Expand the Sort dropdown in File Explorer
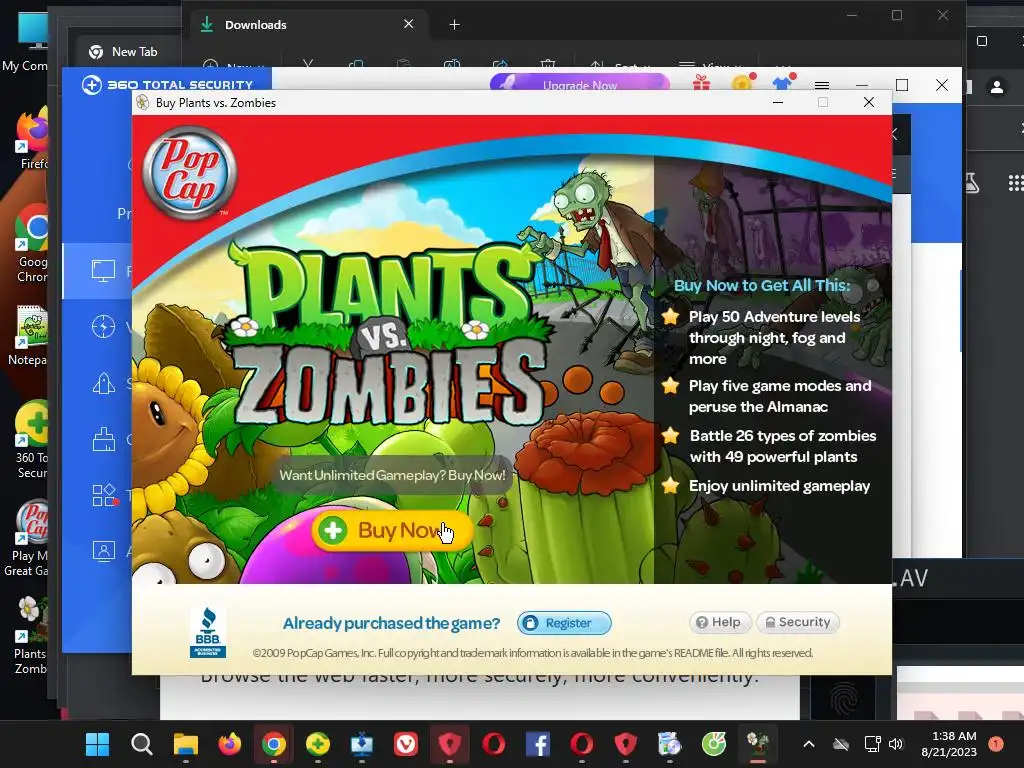 click(x=620, y=65)
